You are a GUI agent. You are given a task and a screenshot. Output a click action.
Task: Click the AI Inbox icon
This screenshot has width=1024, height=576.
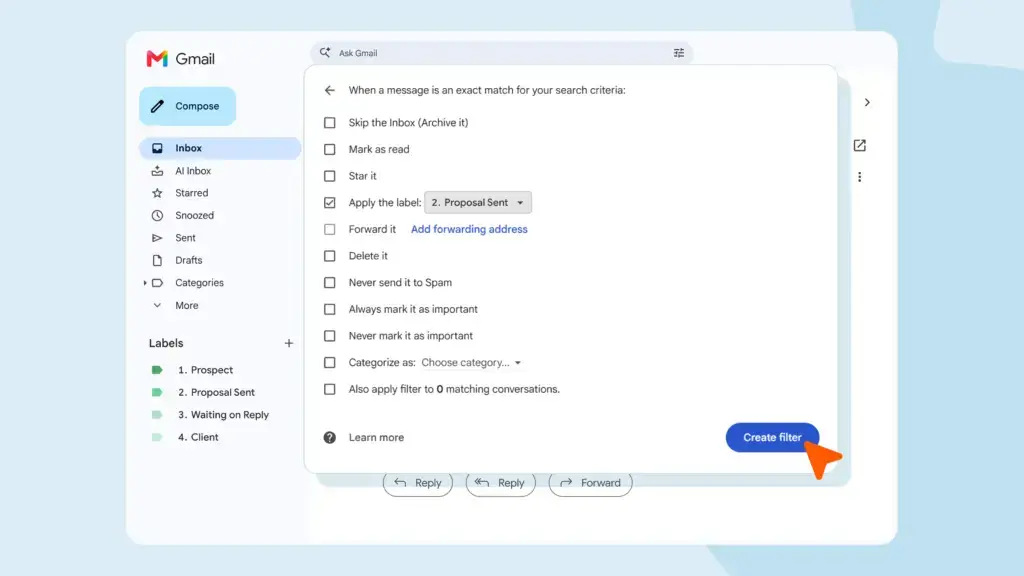[157, 170]
